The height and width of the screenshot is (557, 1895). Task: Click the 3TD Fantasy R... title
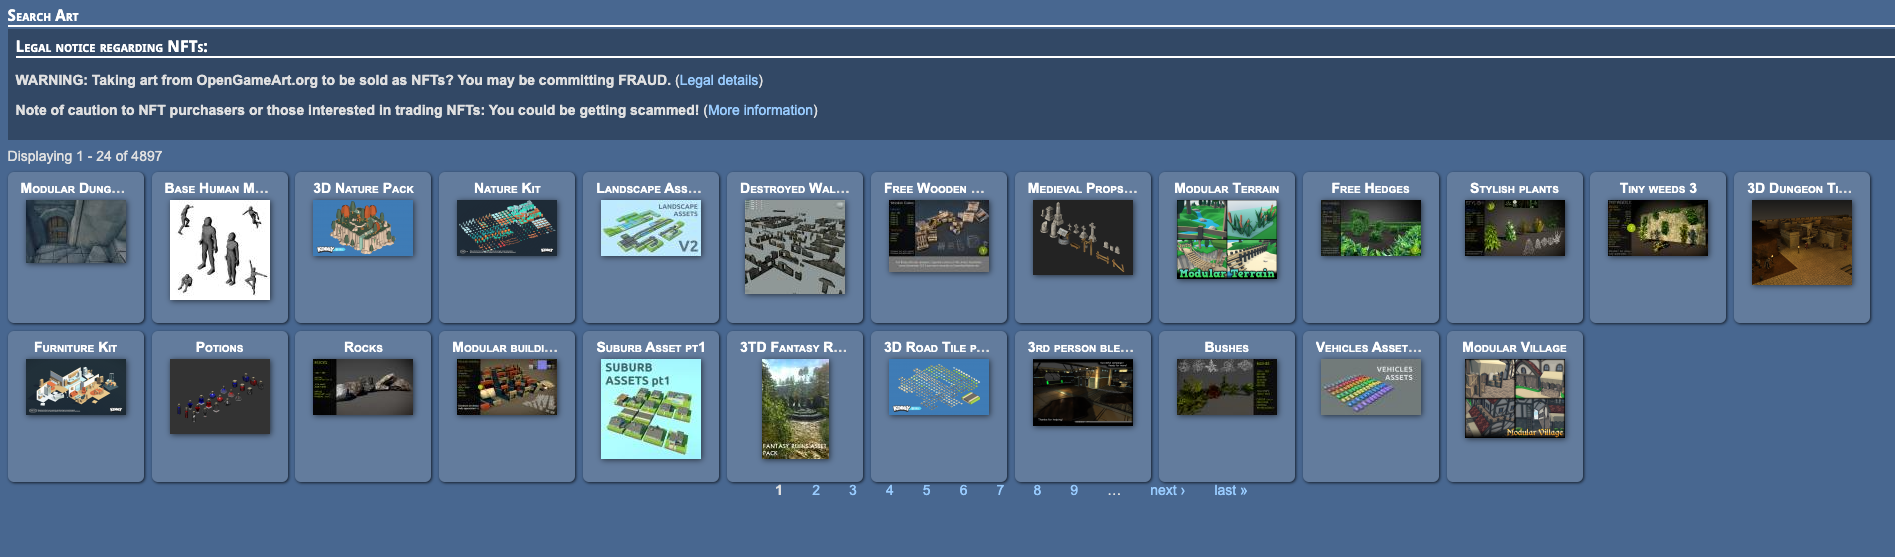point(793,347)
